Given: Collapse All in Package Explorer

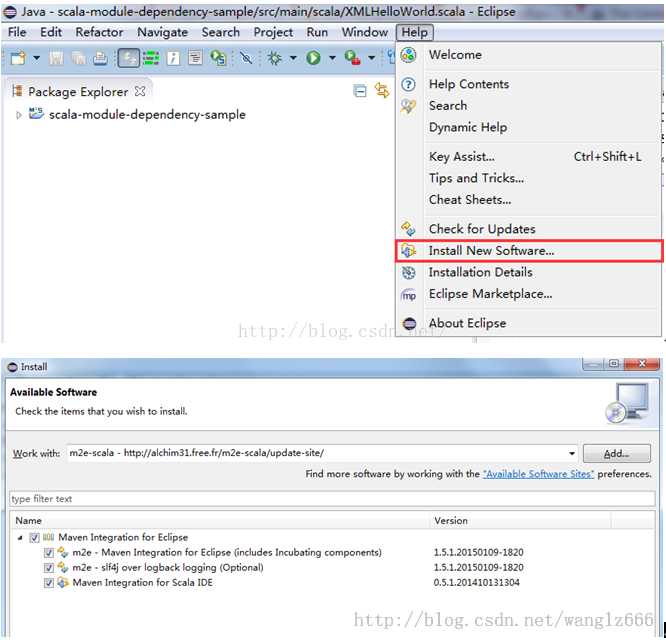Looking at the screenshot, I should click(360, 91).
